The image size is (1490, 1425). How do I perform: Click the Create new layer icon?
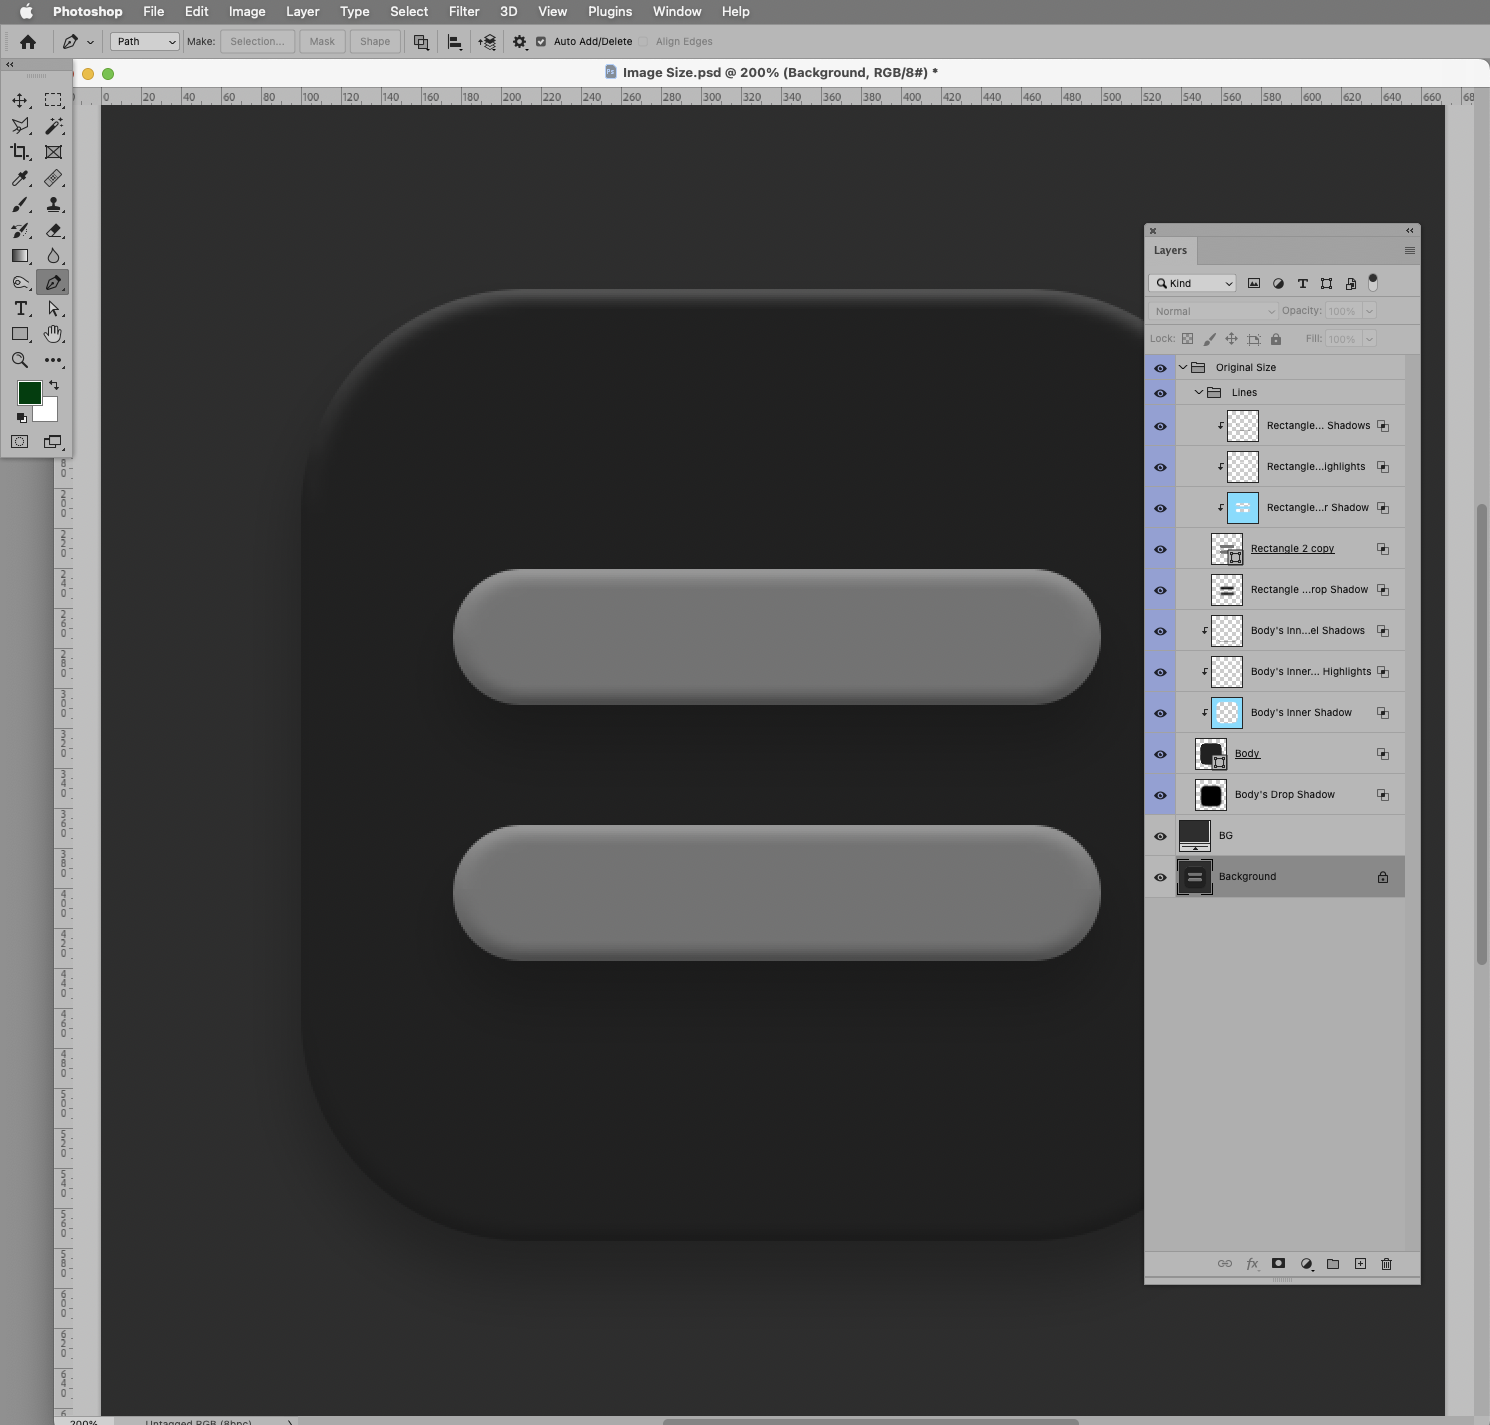[x=1360, y=1263]
